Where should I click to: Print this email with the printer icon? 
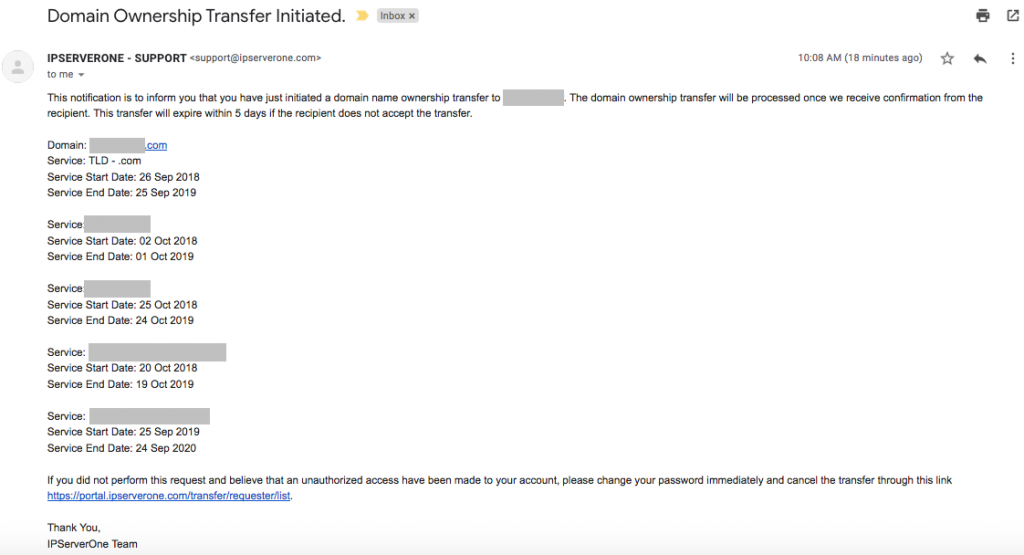(982, 16)
